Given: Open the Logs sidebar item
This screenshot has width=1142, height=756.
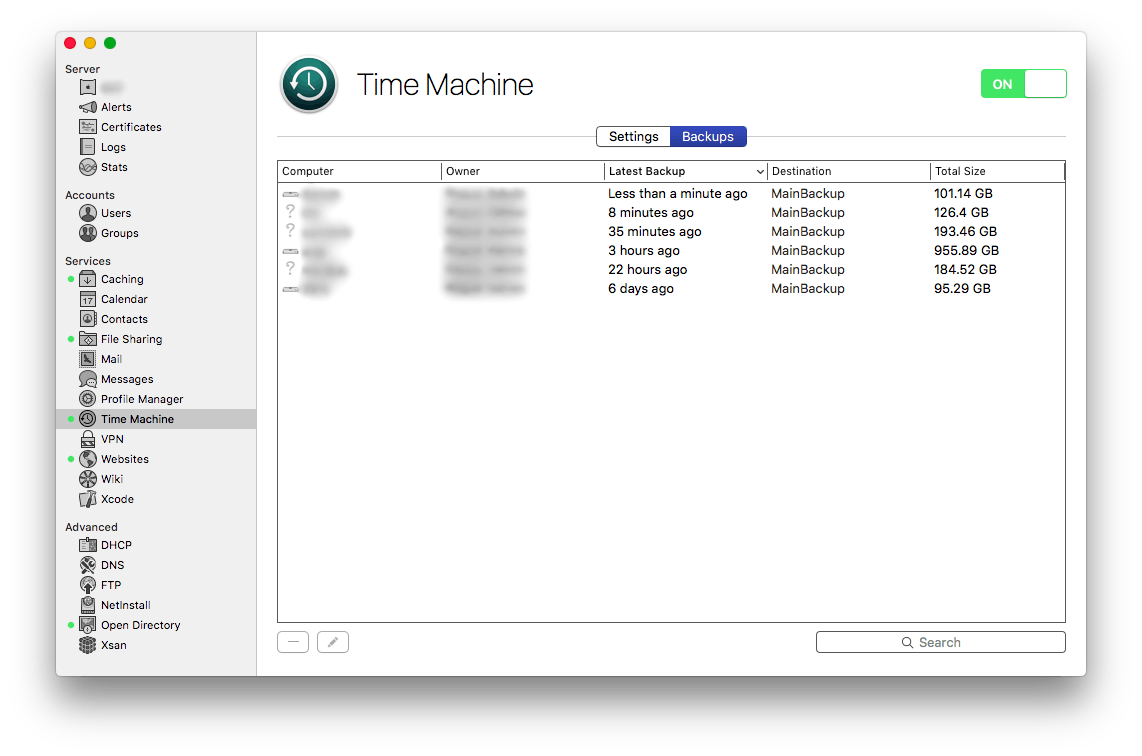Looking at the screenshot, I should [x=103, y=147].
